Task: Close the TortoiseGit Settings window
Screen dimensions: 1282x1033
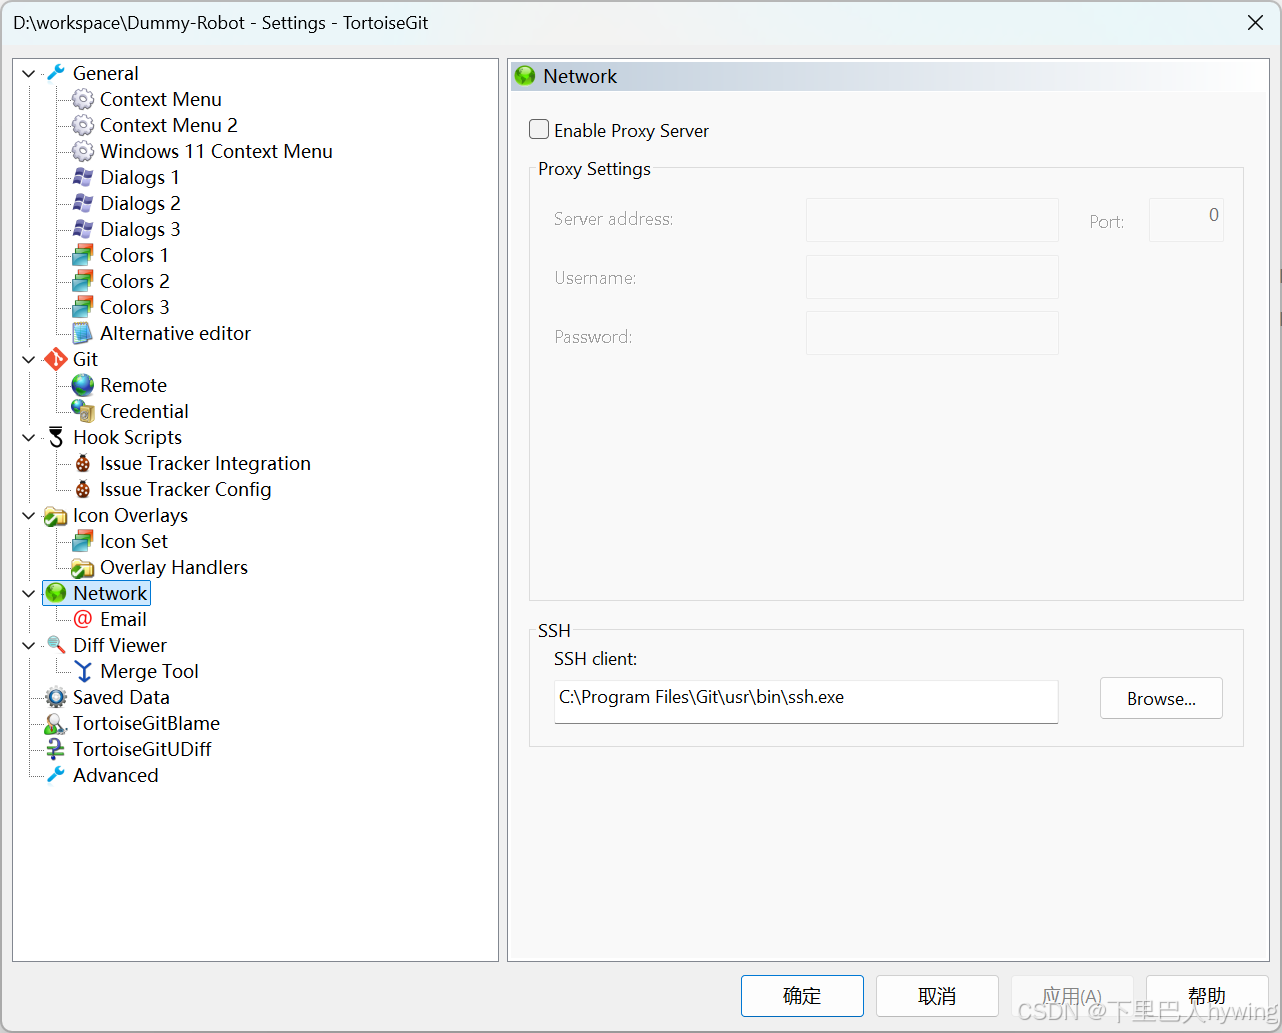Action: [x=1255, y=22]
